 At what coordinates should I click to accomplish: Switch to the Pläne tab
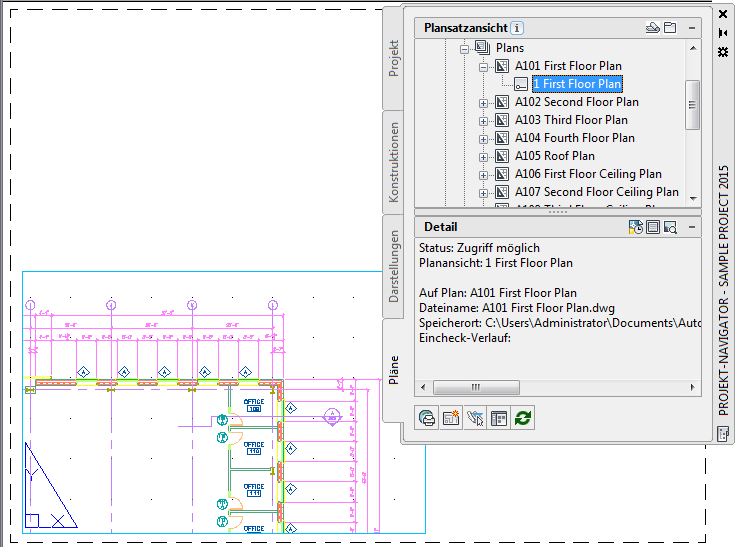pyautogui.click(x=394, y=370)
